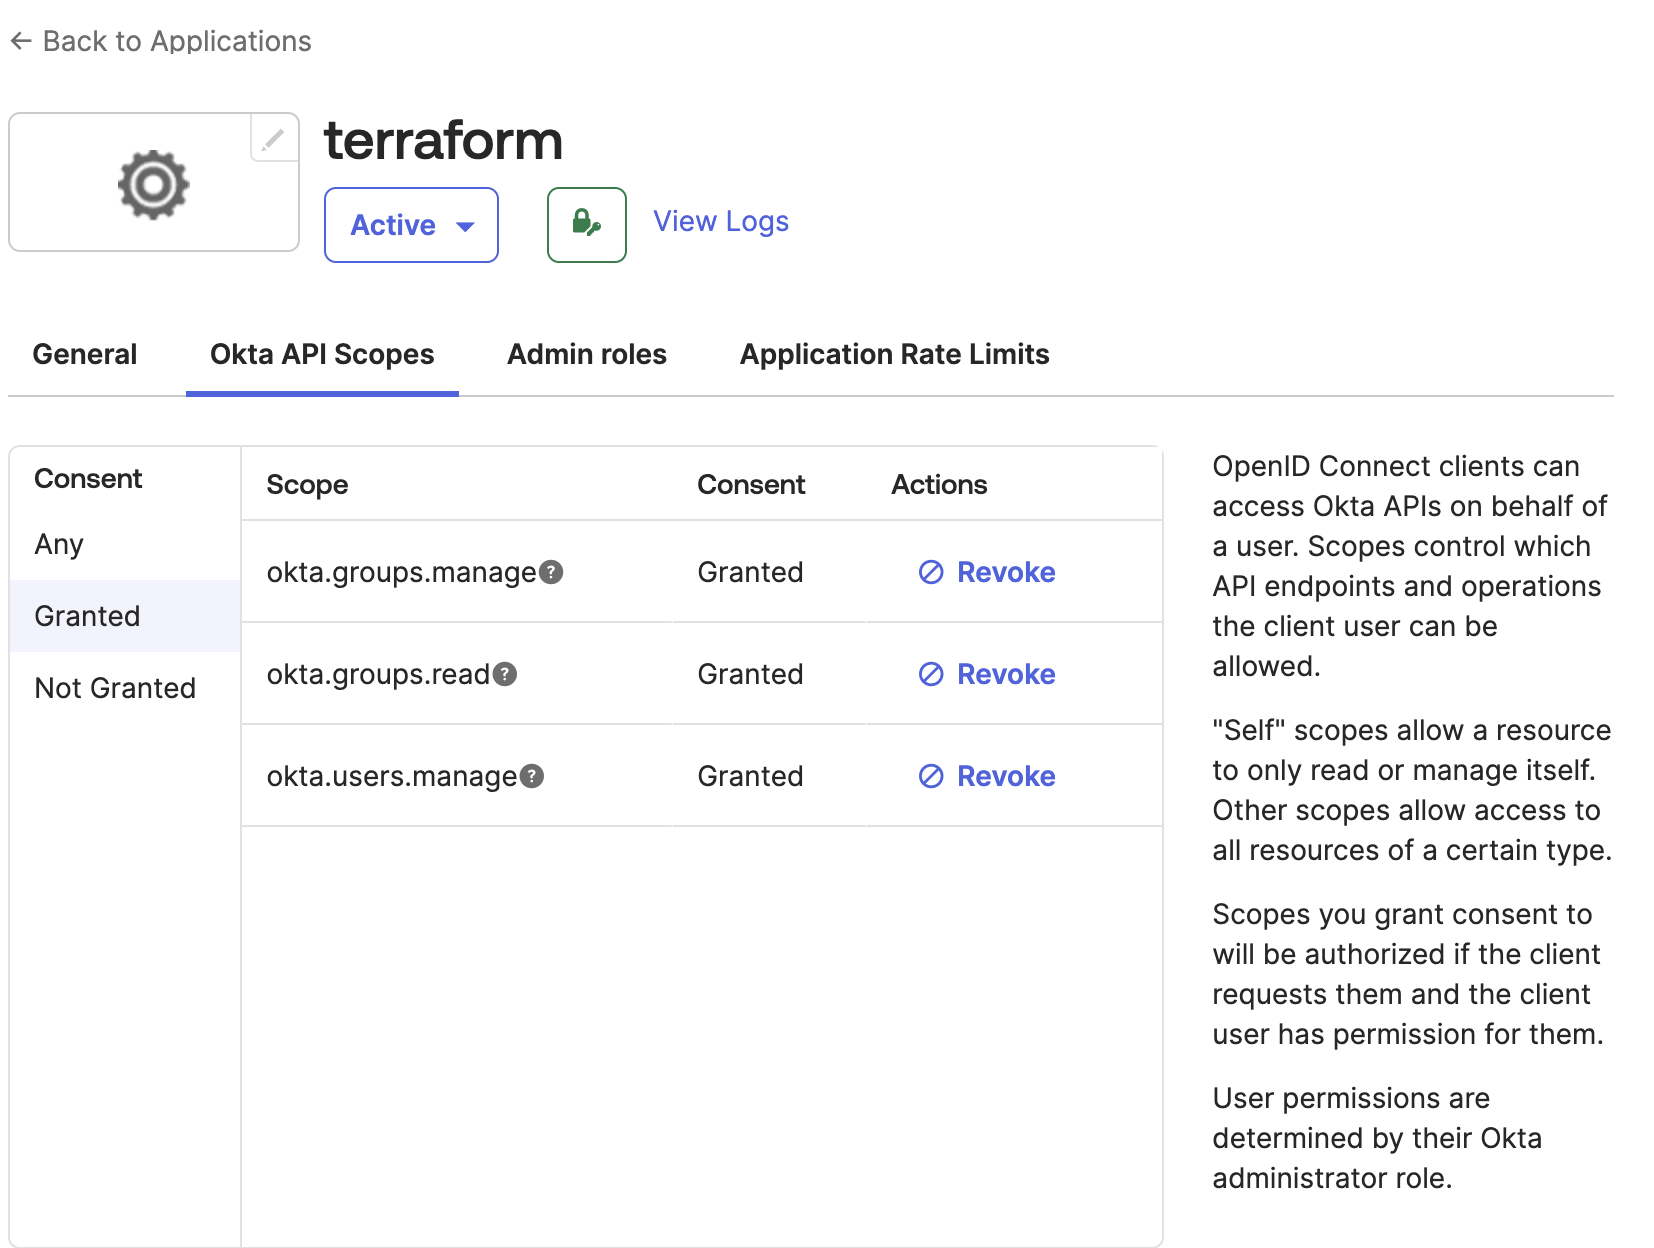
Task: Switch to Application Rate Limits tab
Action: pyautogui.click(x=895, y=354)
